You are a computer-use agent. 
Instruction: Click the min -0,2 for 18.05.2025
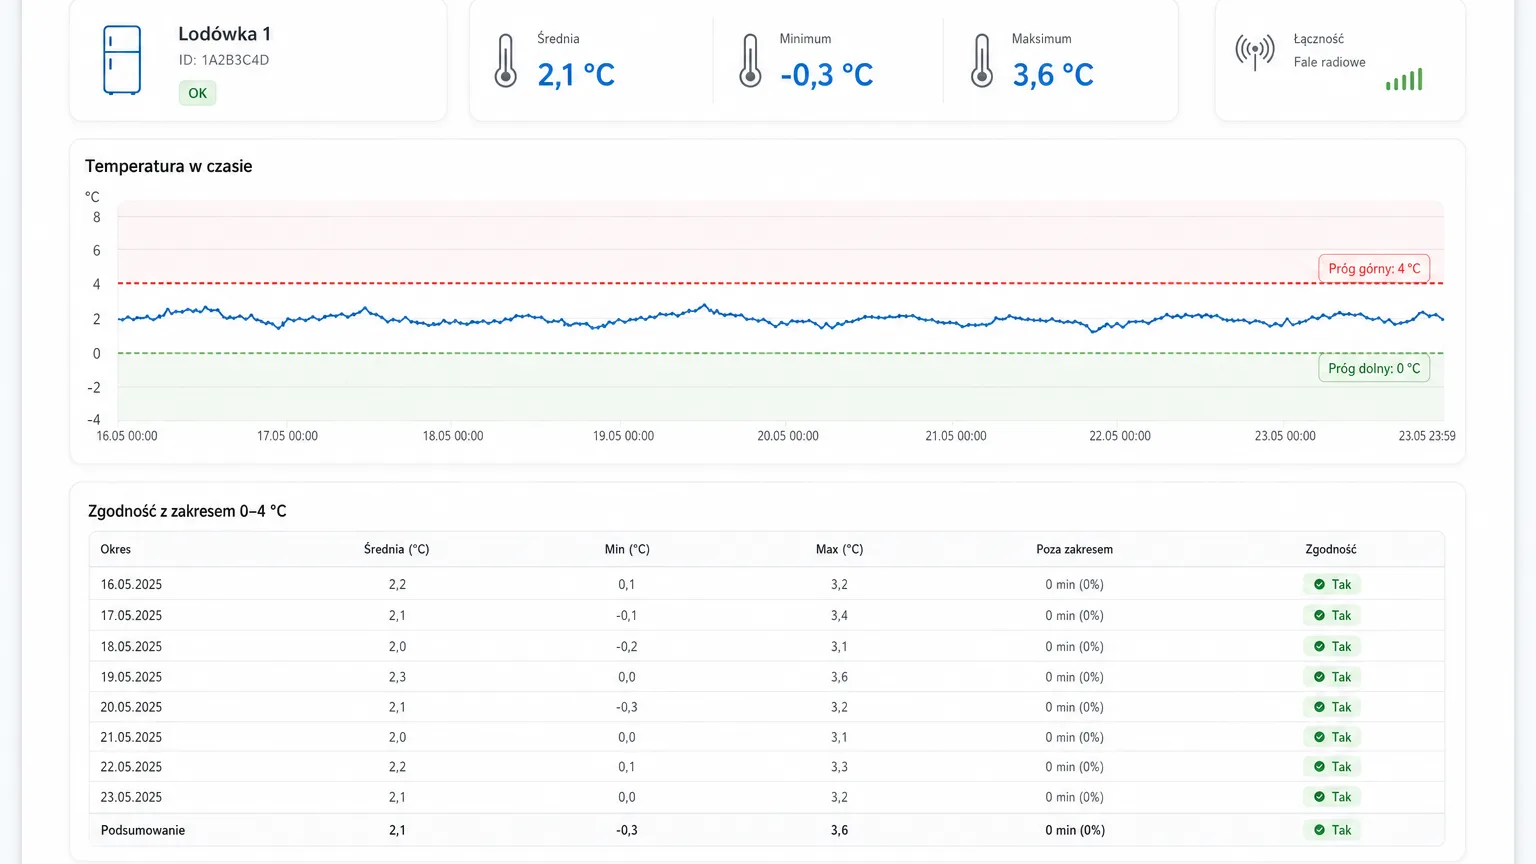(x=627, y=646)
